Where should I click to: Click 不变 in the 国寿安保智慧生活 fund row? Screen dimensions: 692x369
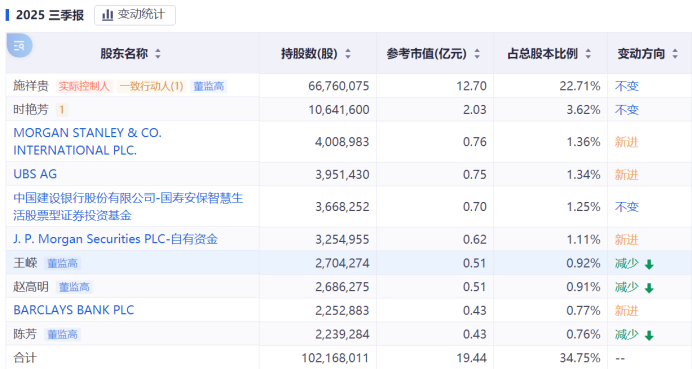[x=627, y=207]
